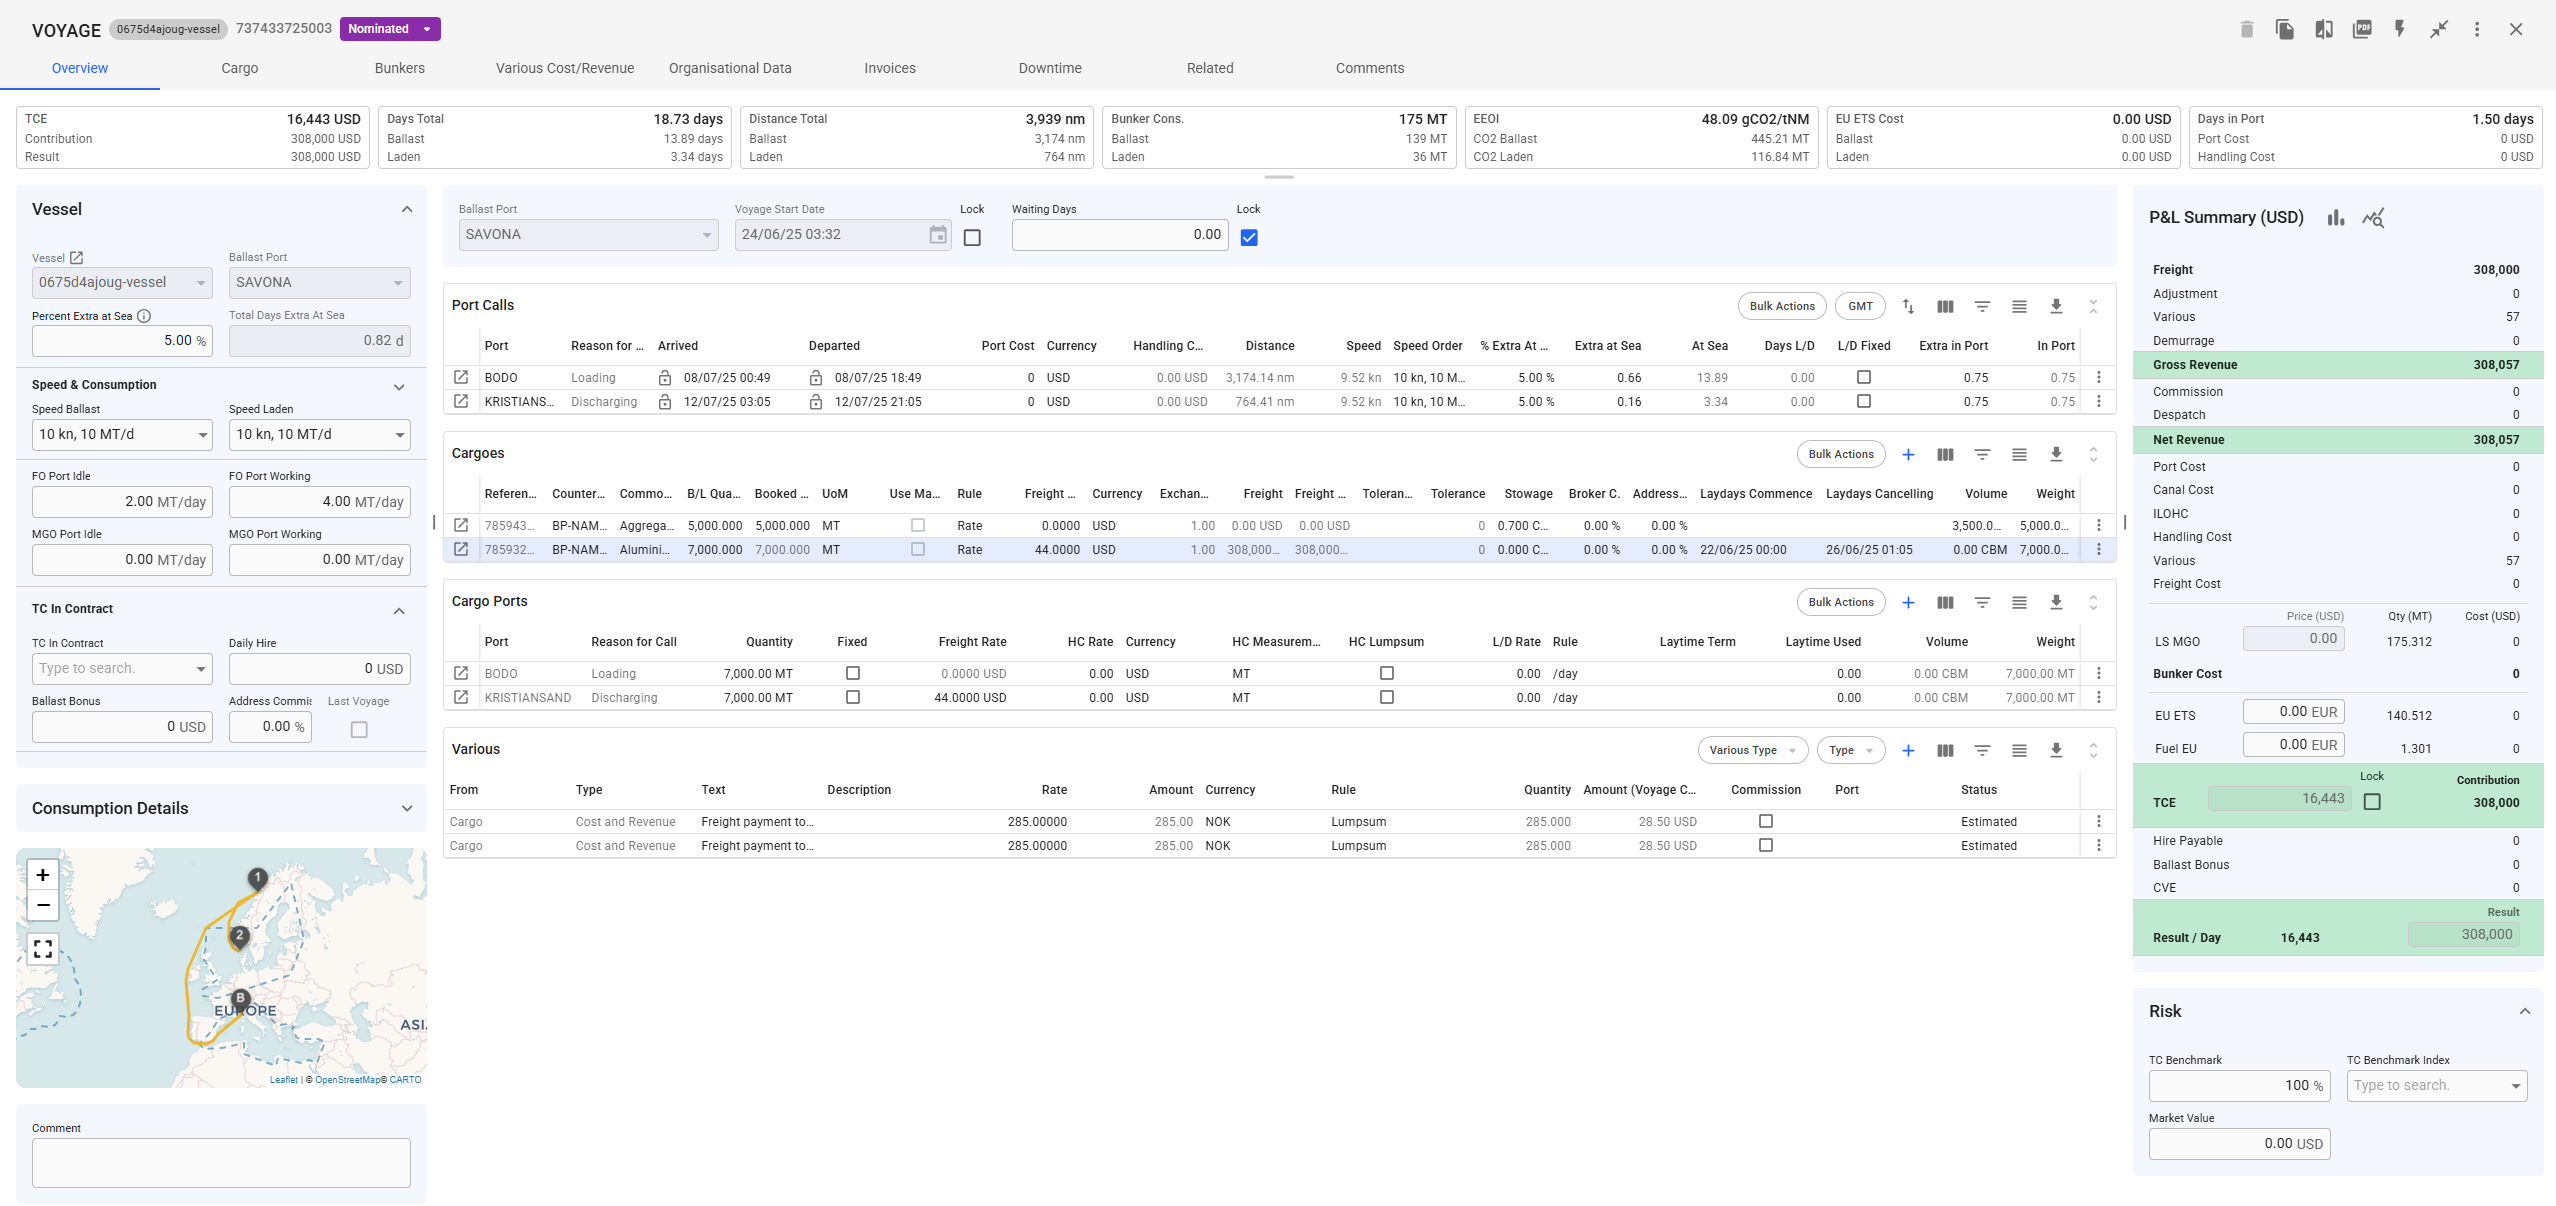The image size is (2556, 1206).
Task: Switch to the Bunkers tab
Action: [399, 68]
